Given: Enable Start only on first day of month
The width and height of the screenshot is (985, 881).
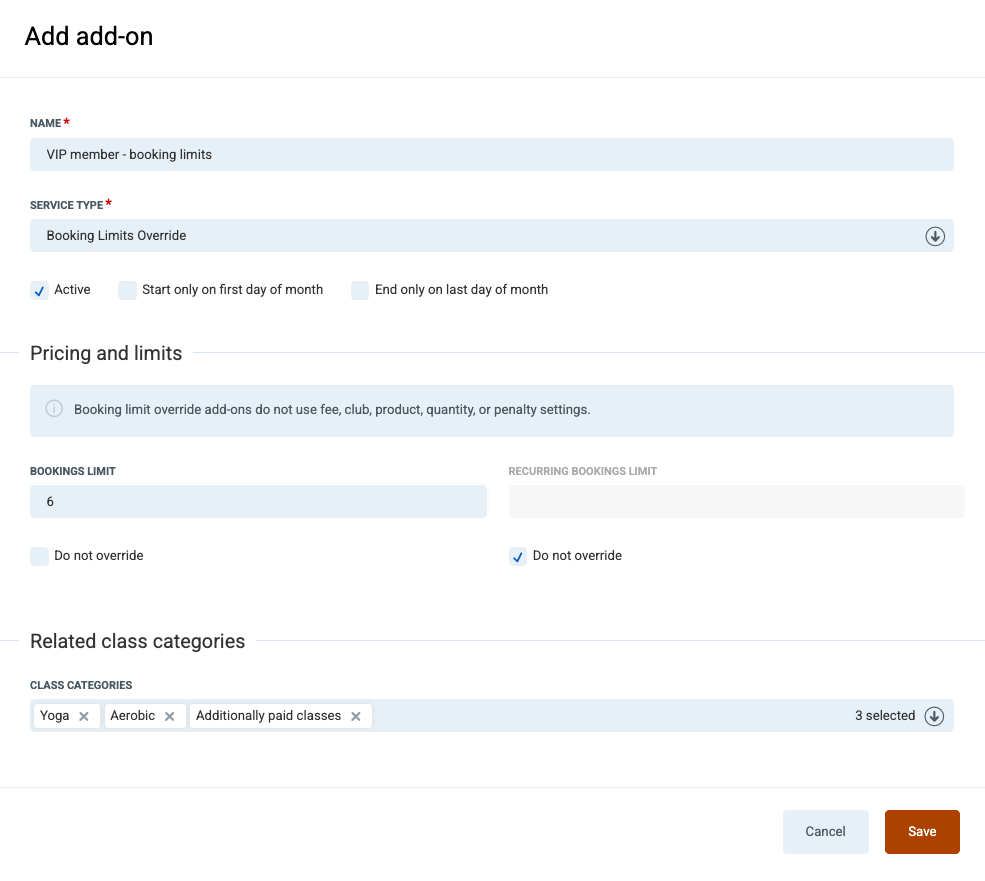Looking at the screenshot, I should pyautogui.click(x=128, y=290).
